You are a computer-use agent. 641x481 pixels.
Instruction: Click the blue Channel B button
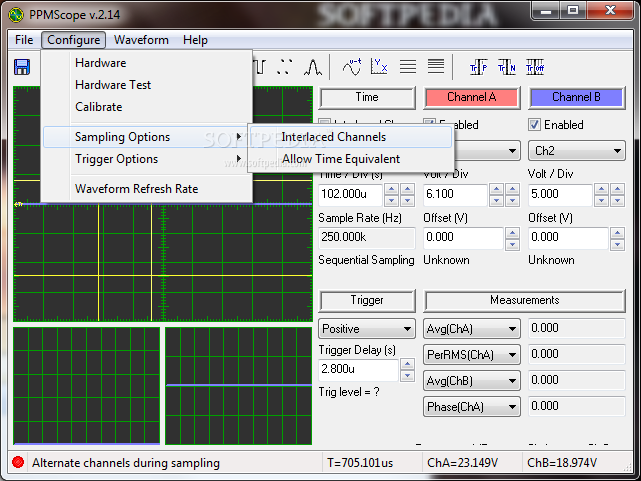(577, 97)
